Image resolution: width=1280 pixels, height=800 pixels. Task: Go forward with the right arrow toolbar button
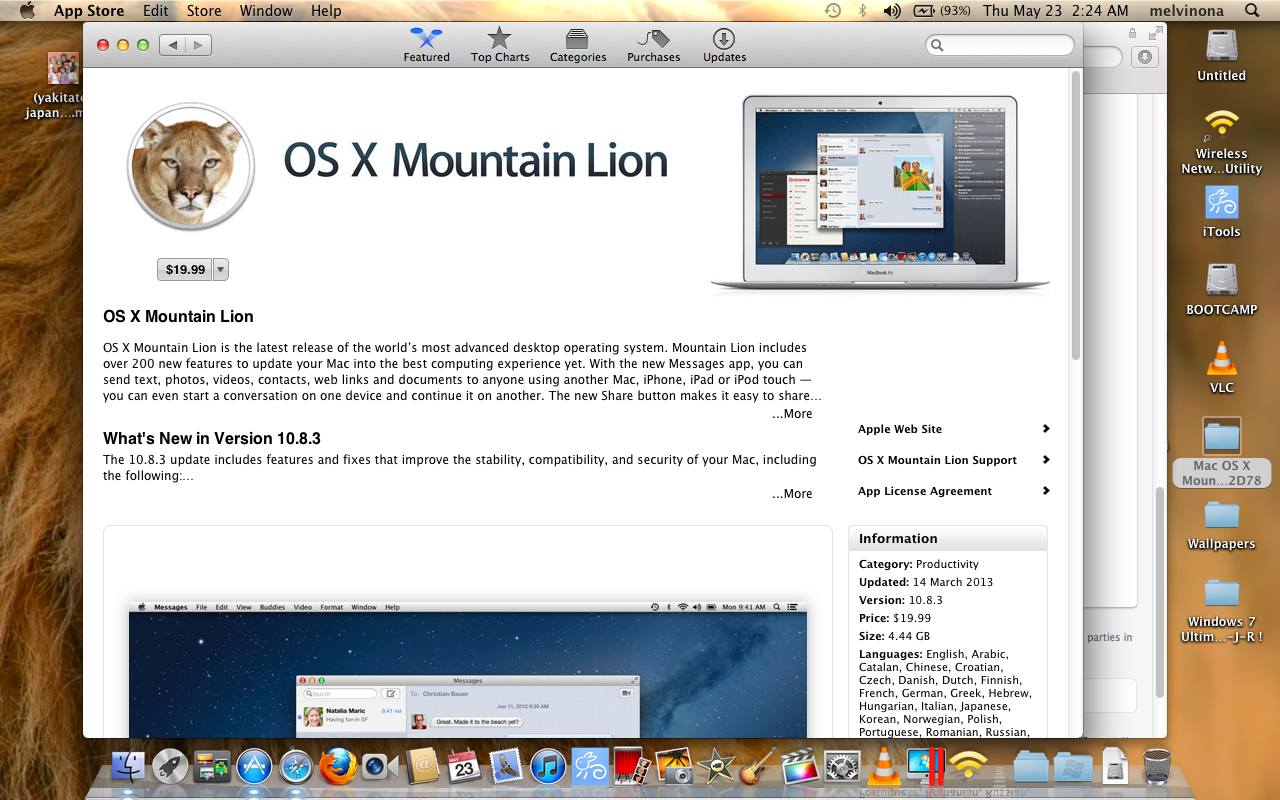coord(199,45)
